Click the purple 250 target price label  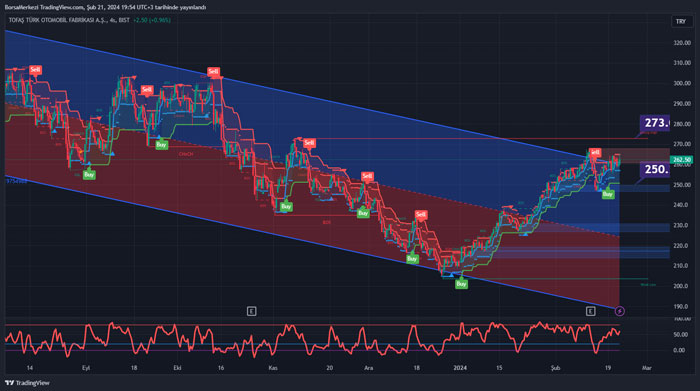[x=655, y=169]
